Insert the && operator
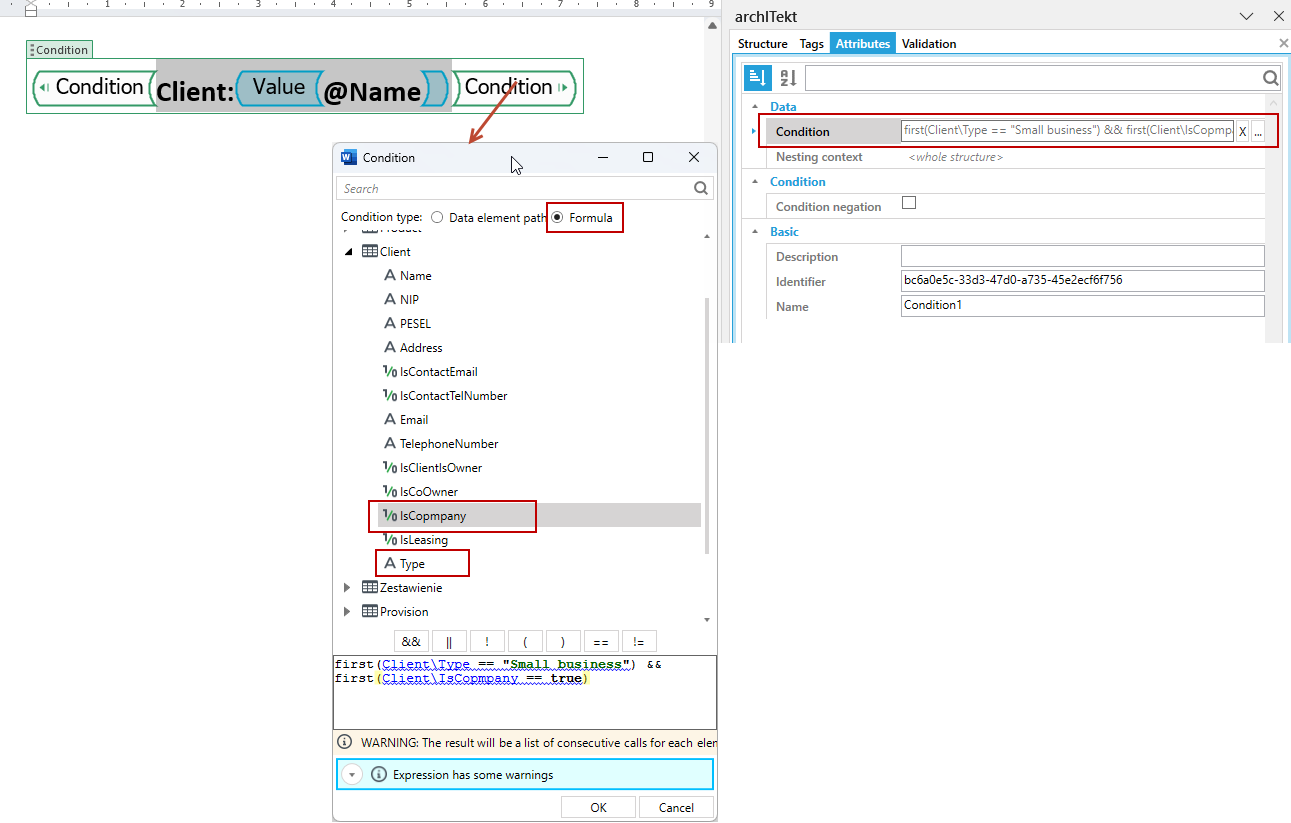The width and height of the screenshot is (1291, 823). tap(411, 641)
